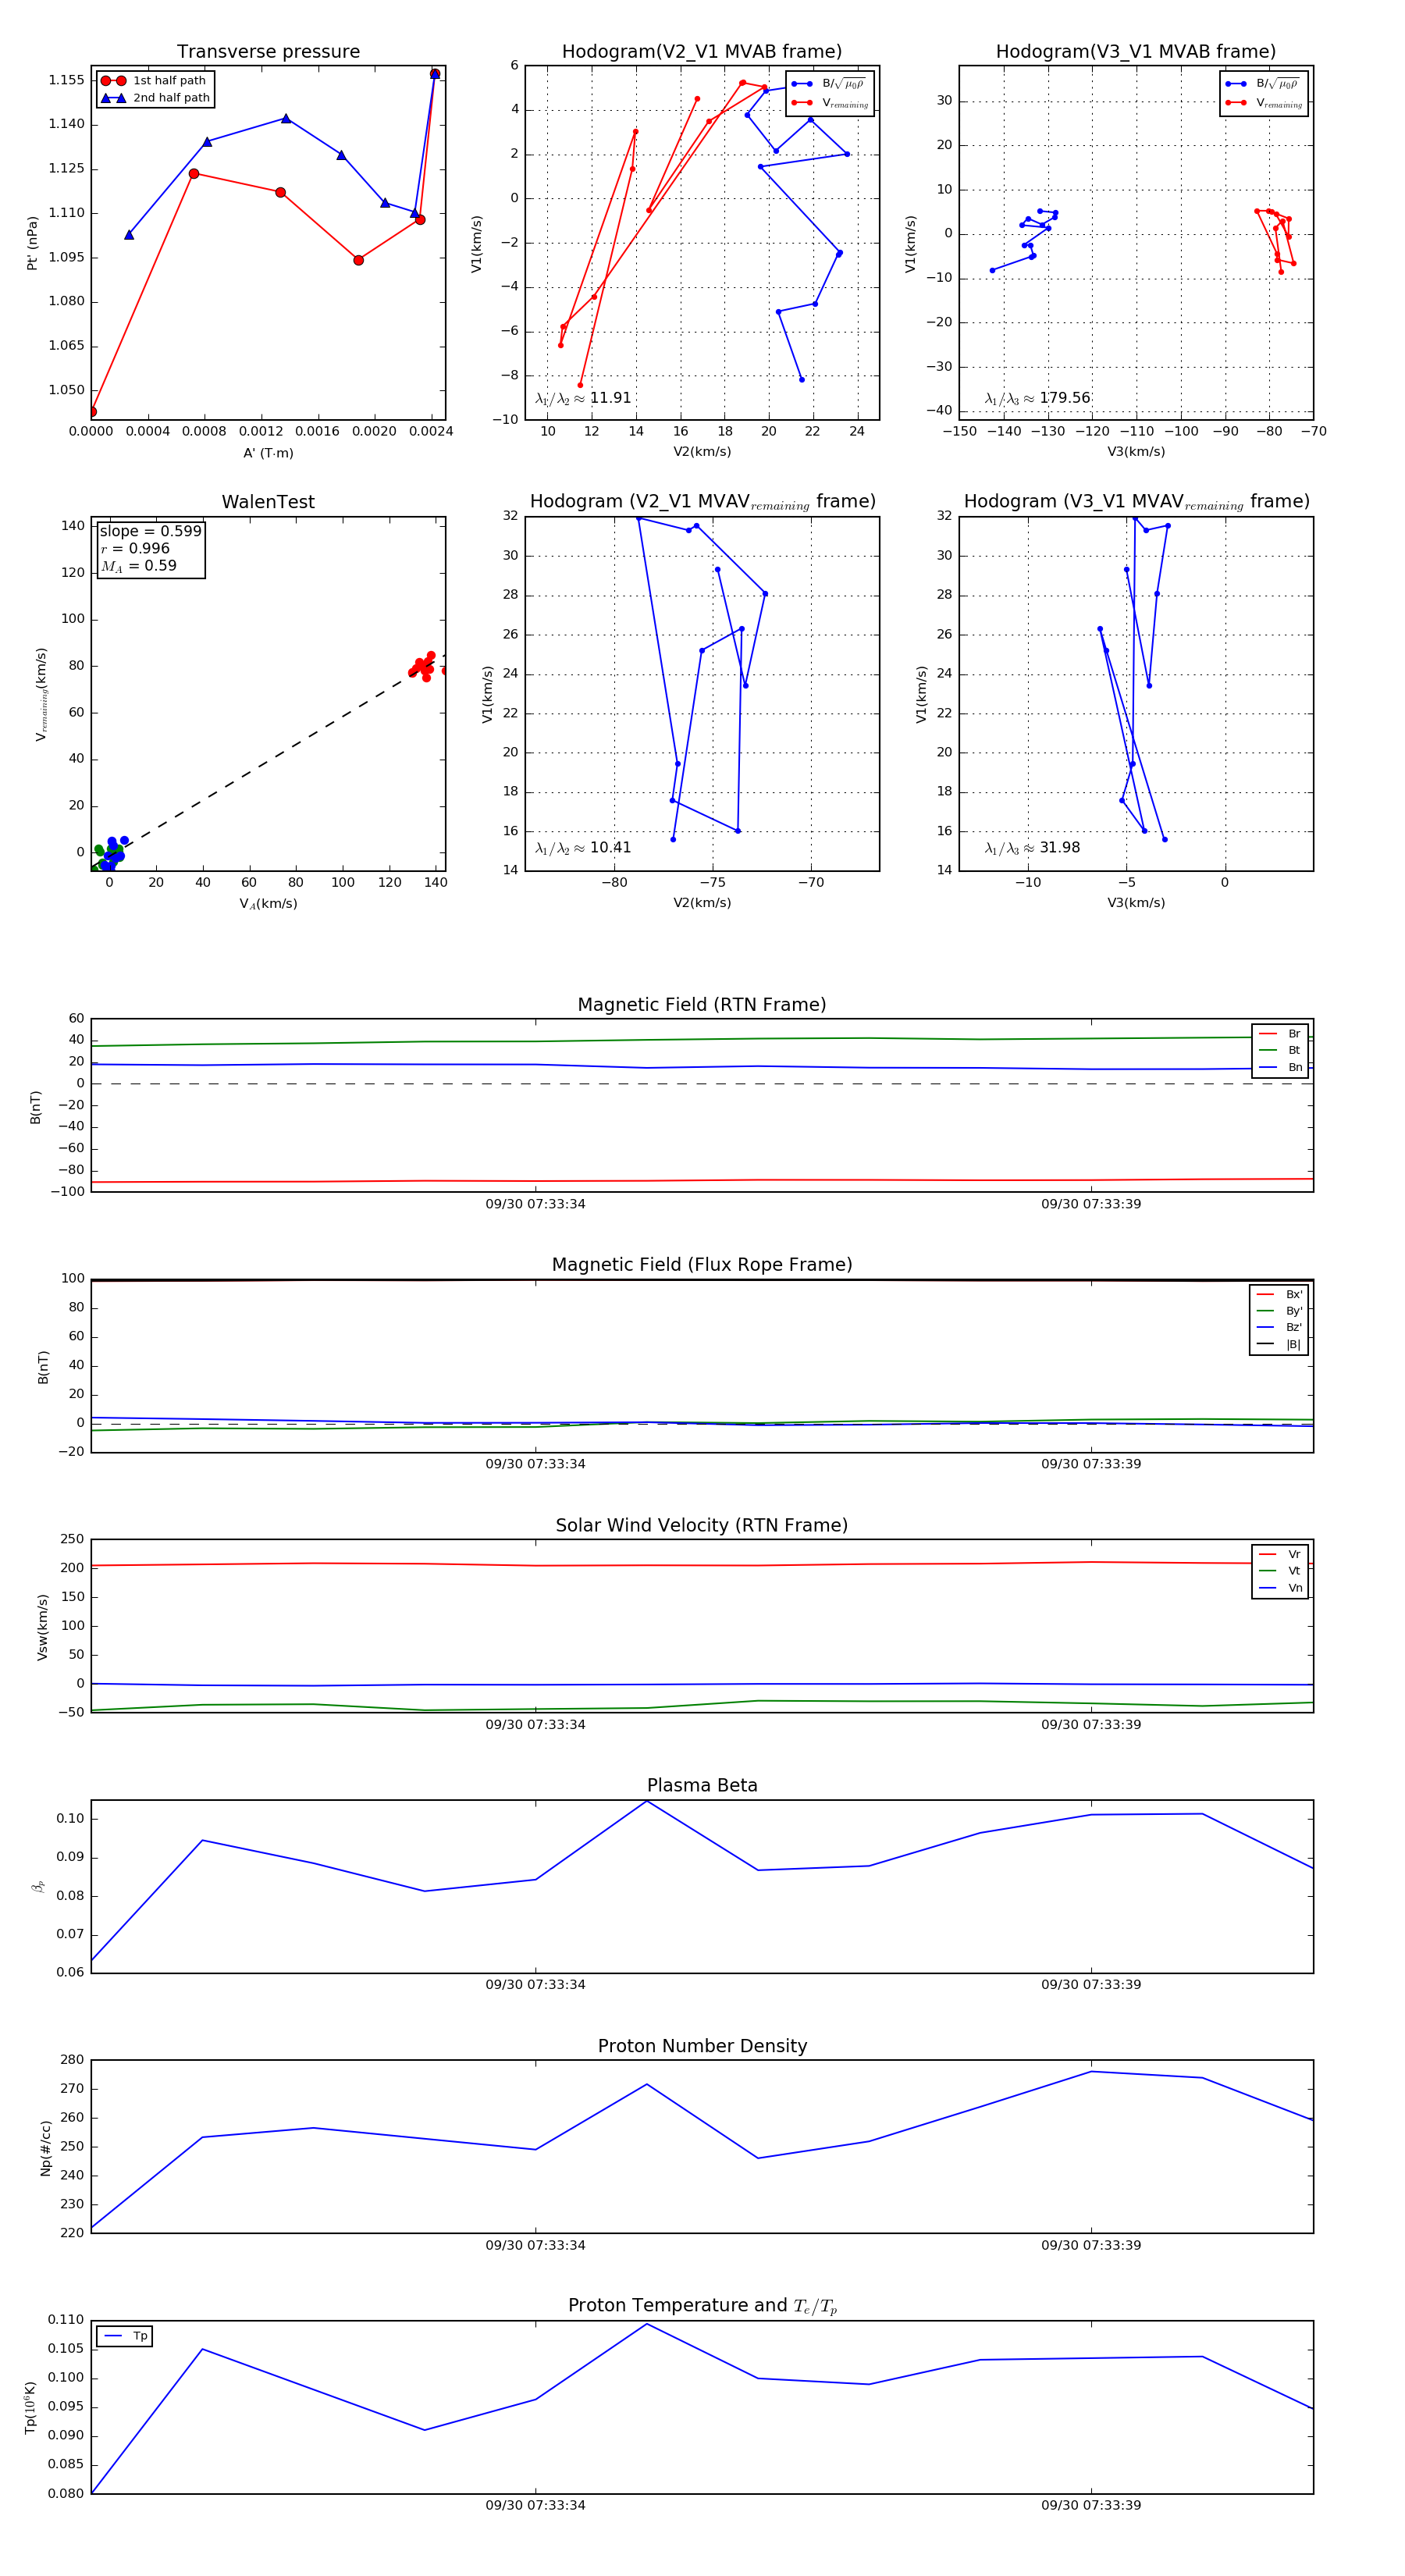Click the 'Bt' legend entry
1405x2576 pixels.
pos(1280,1051)
